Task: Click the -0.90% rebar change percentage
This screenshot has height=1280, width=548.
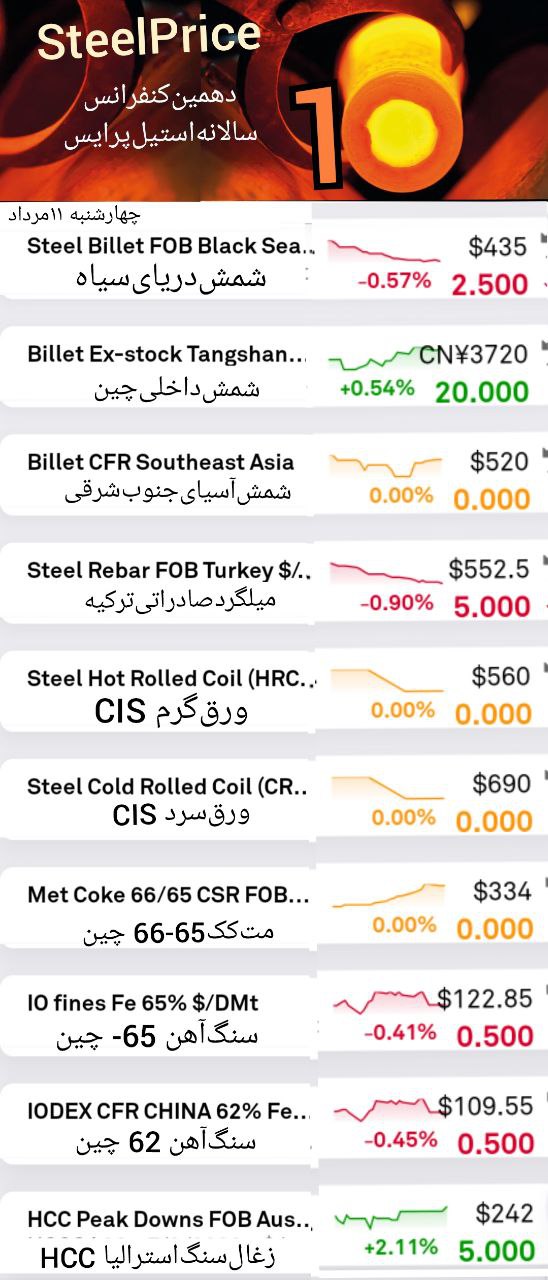Action: [x=396, y=603]
